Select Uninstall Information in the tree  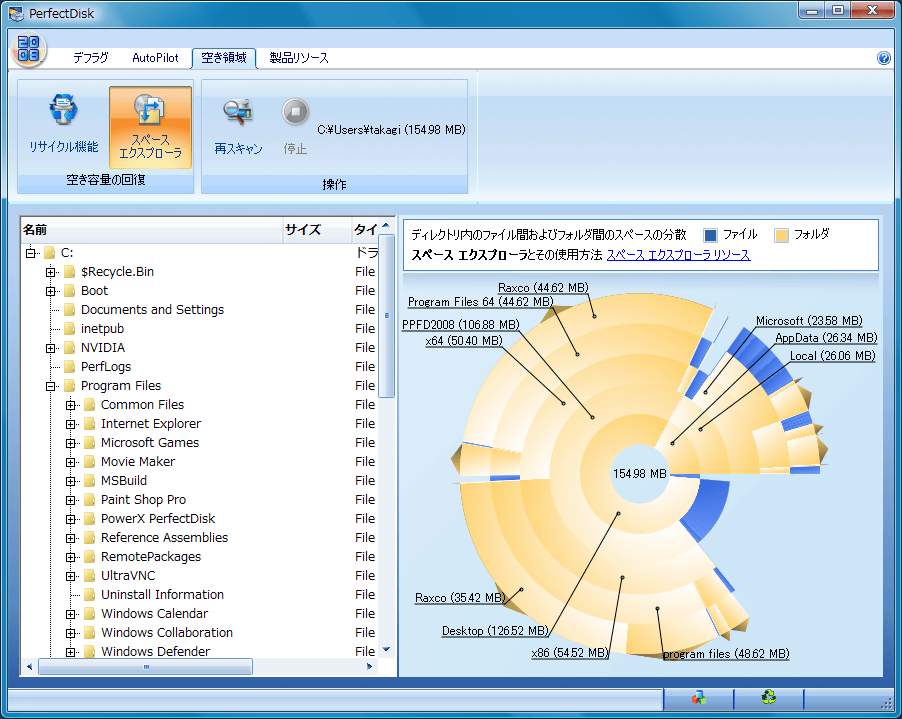162,594
